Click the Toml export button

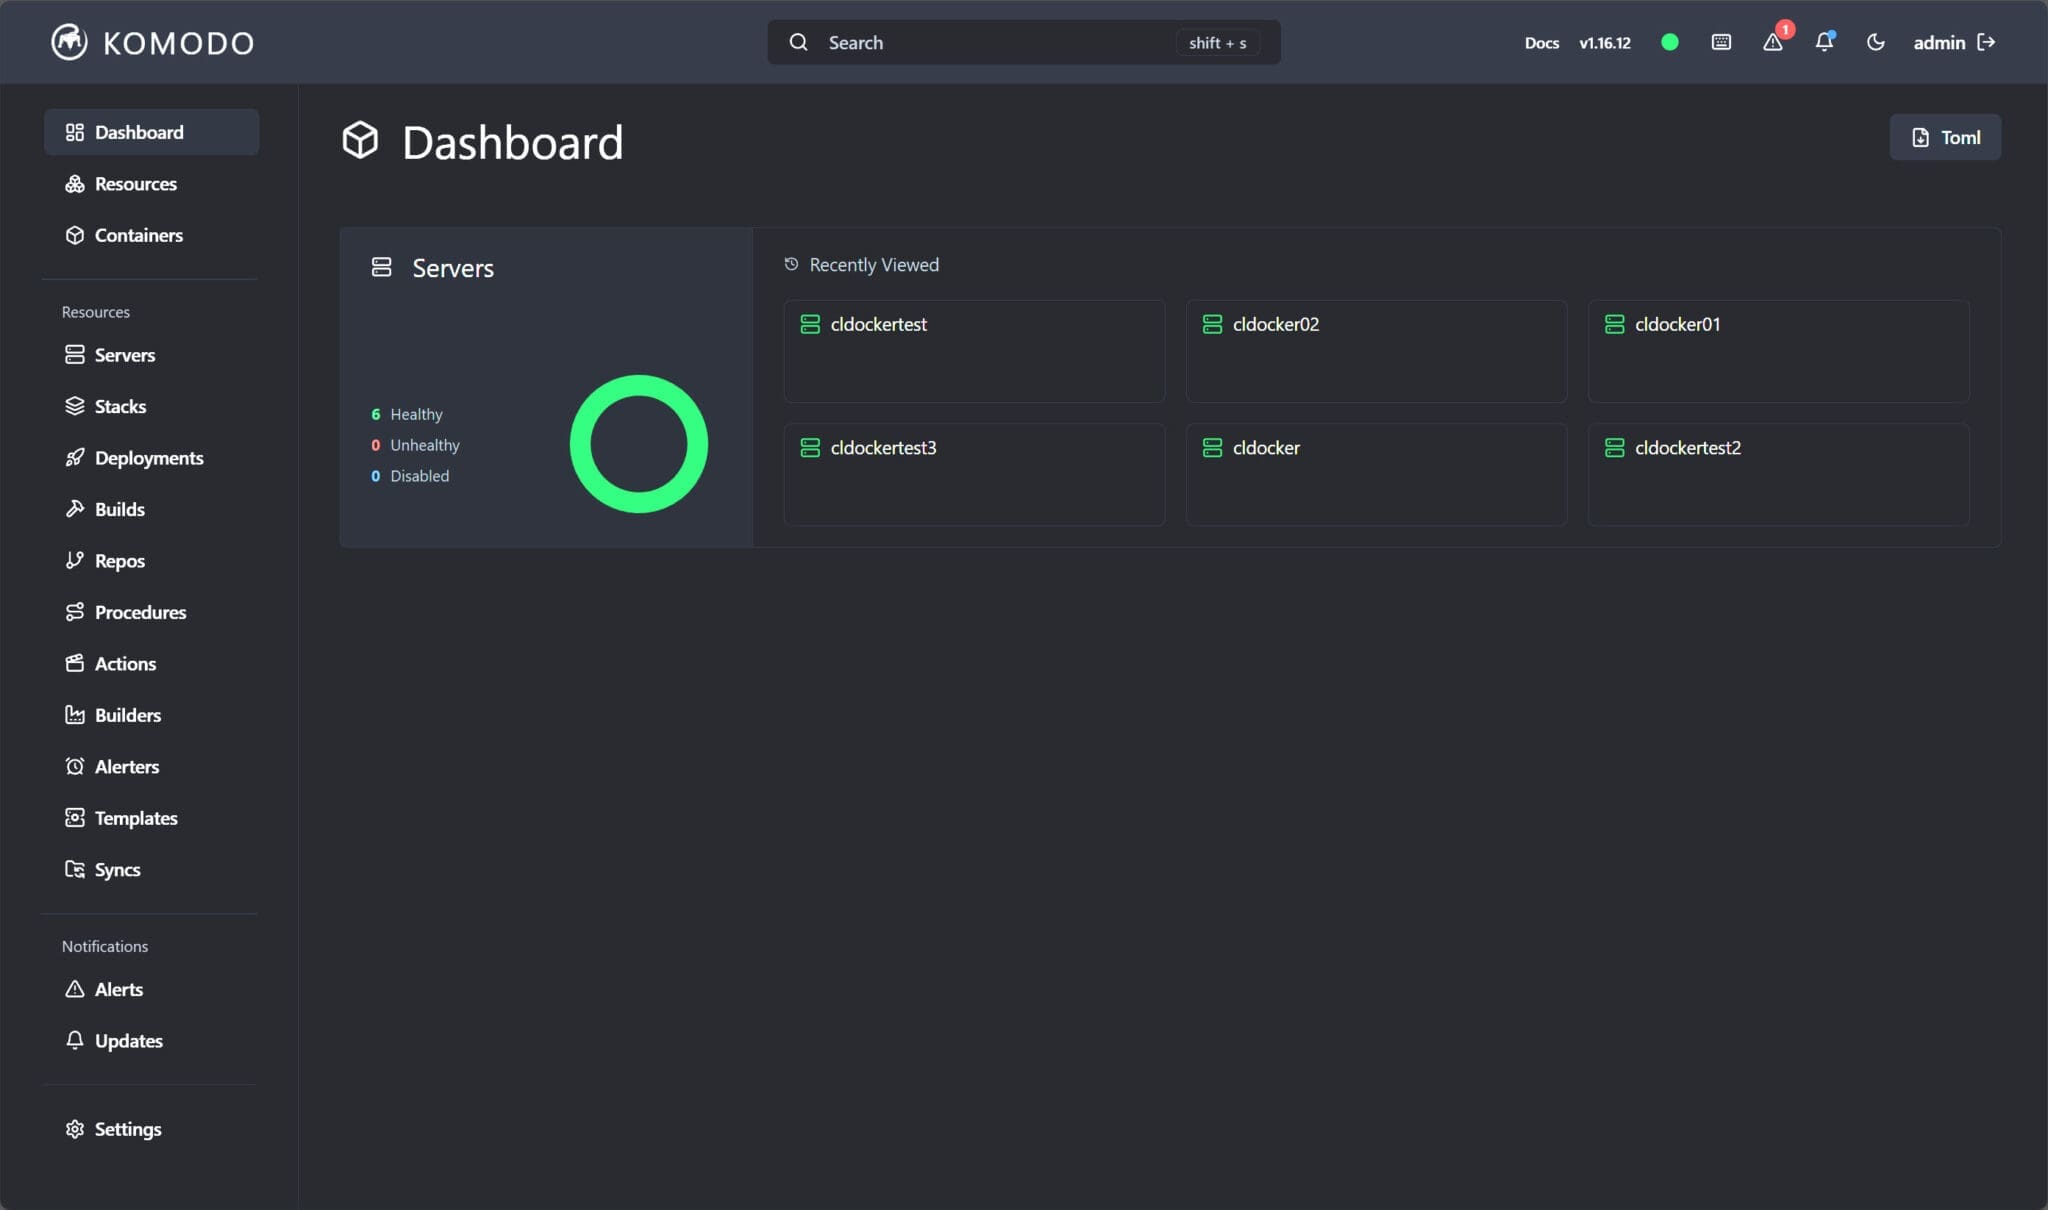(1944, 137)
